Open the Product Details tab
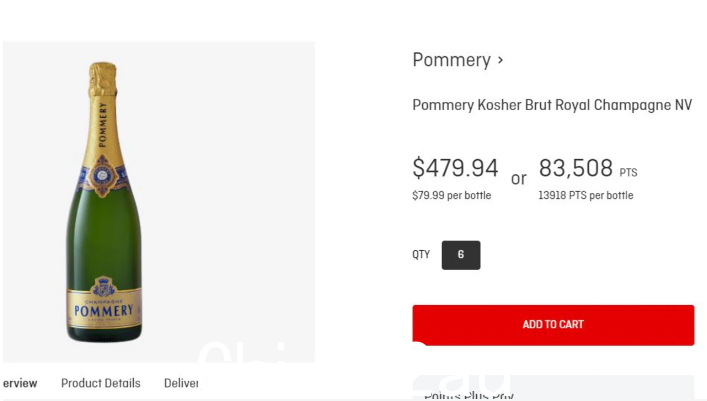The image size is (707, 401). [x=101, y=383]
